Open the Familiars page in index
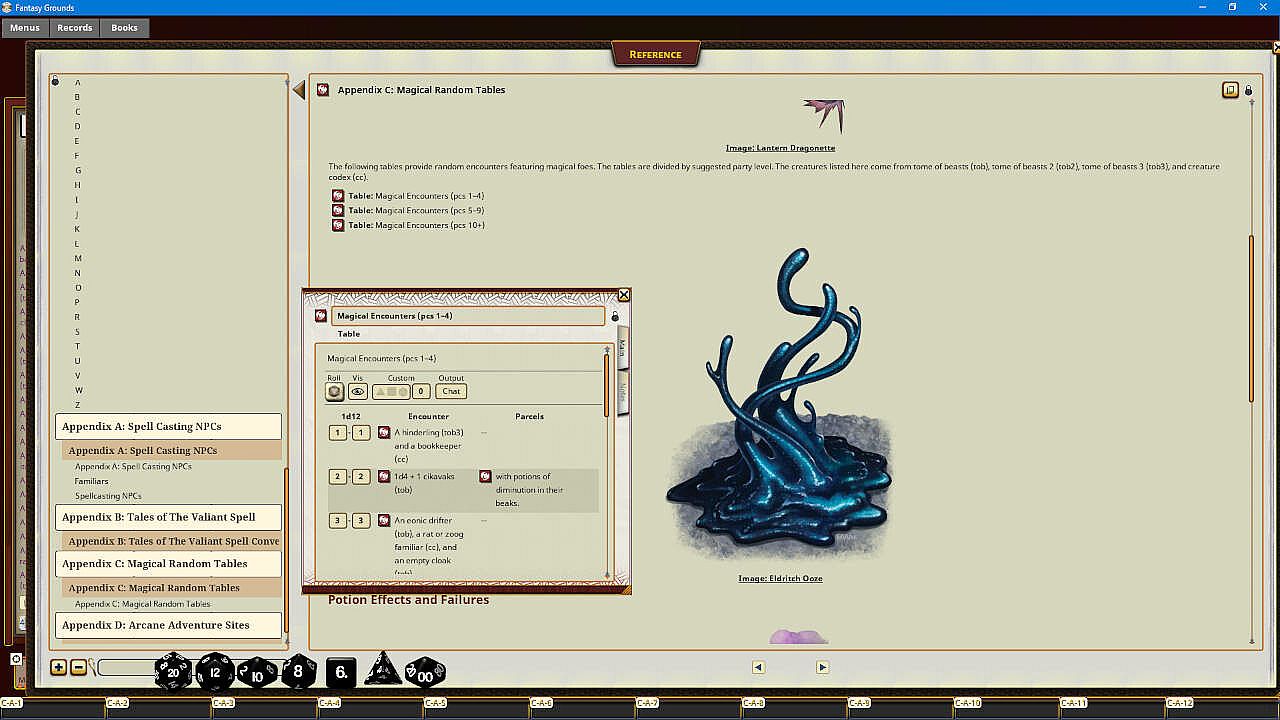The image size is (1280, 720). pos(92,481)
